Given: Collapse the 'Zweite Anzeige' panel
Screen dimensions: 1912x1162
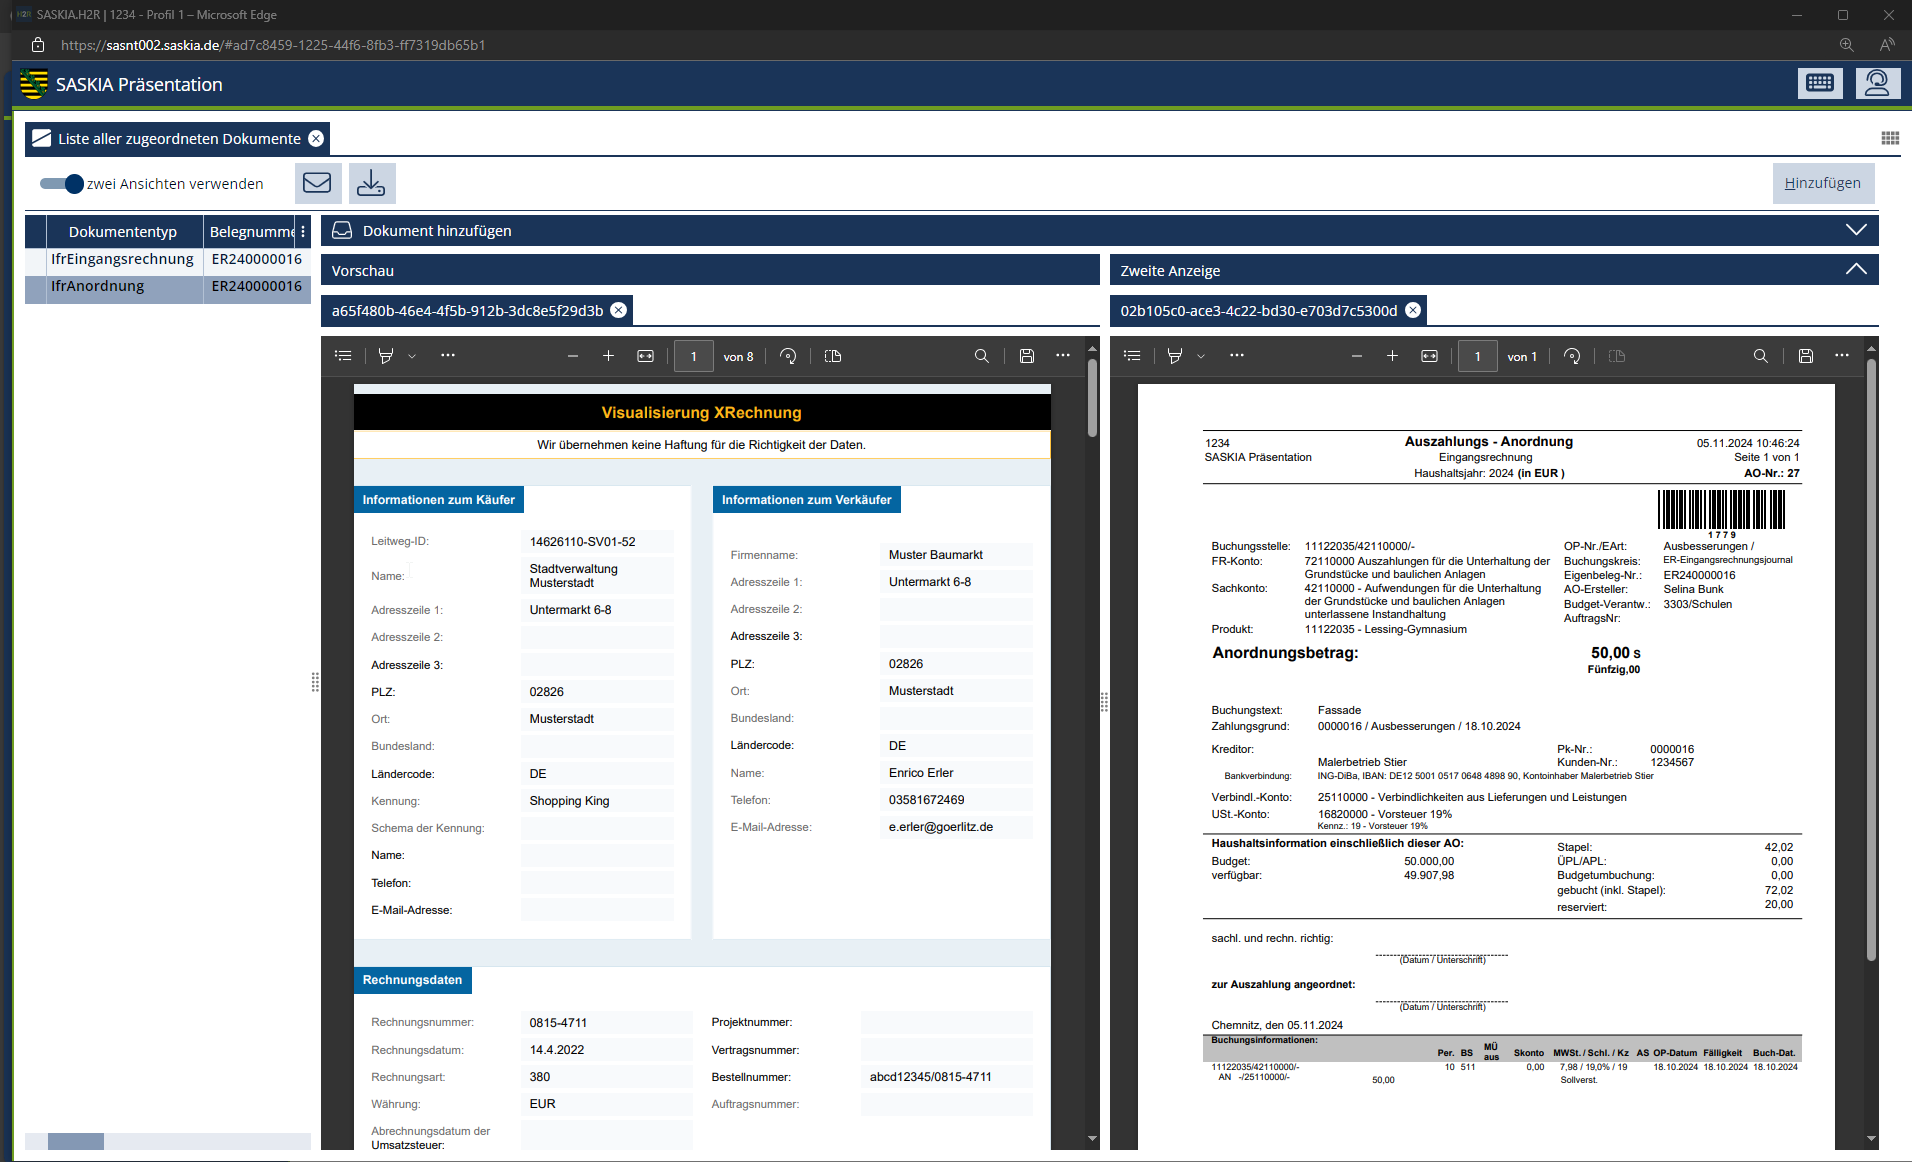Looking at the screenshot, I should (1855, 270).
